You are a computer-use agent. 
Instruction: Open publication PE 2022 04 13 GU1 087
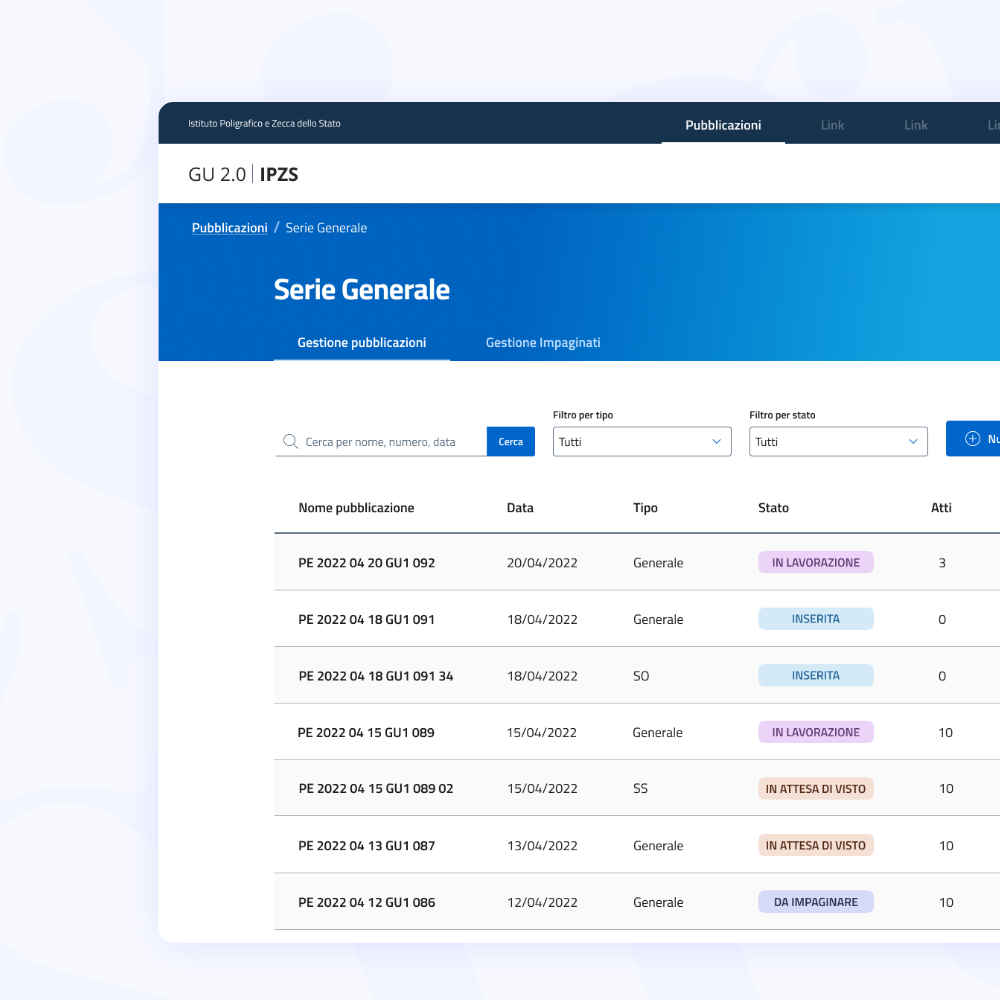[x=367, y=846]
